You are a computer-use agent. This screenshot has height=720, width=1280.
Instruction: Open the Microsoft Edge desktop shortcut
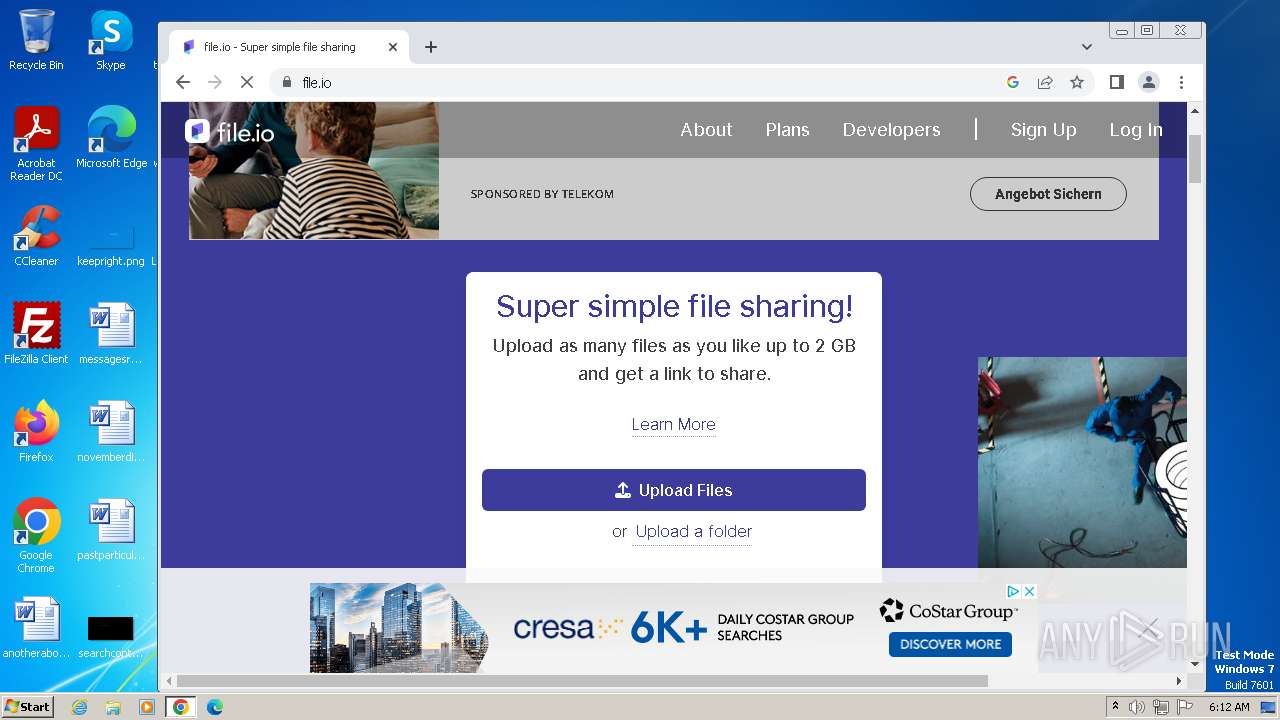[x=111, y=138]
